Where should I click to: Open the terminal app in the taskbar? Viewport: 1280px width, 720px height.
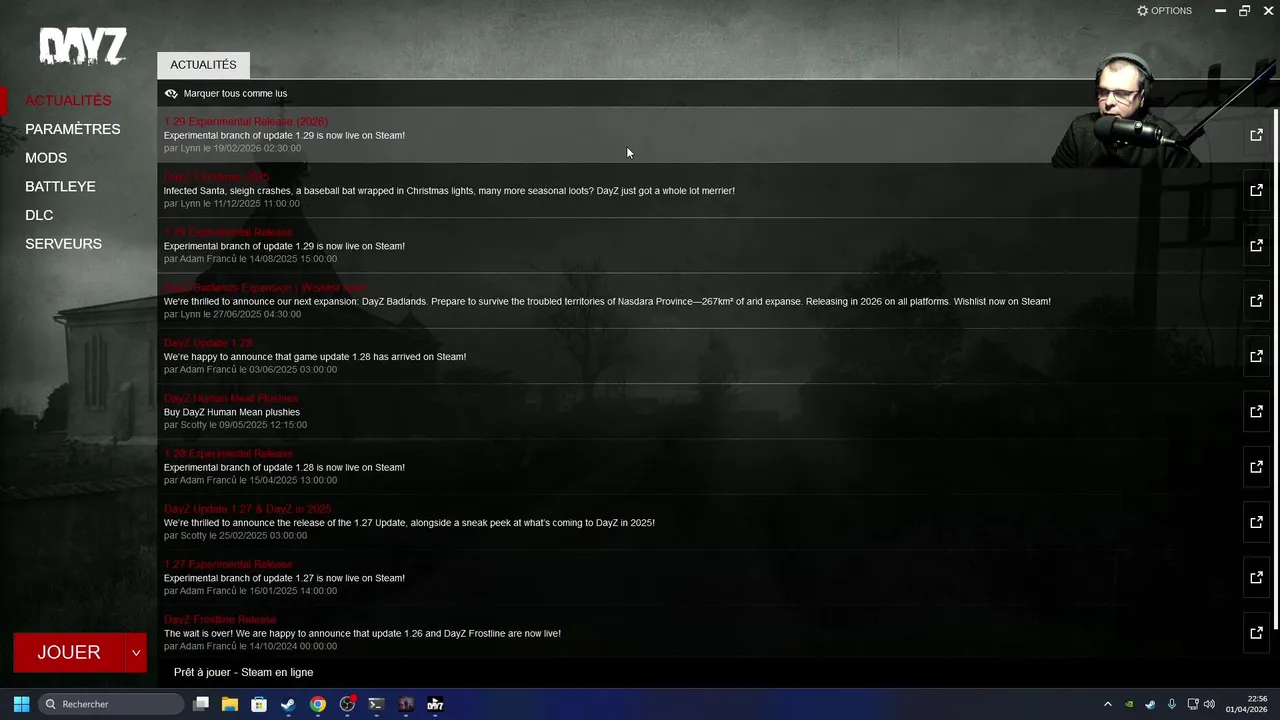click(376, 704)
